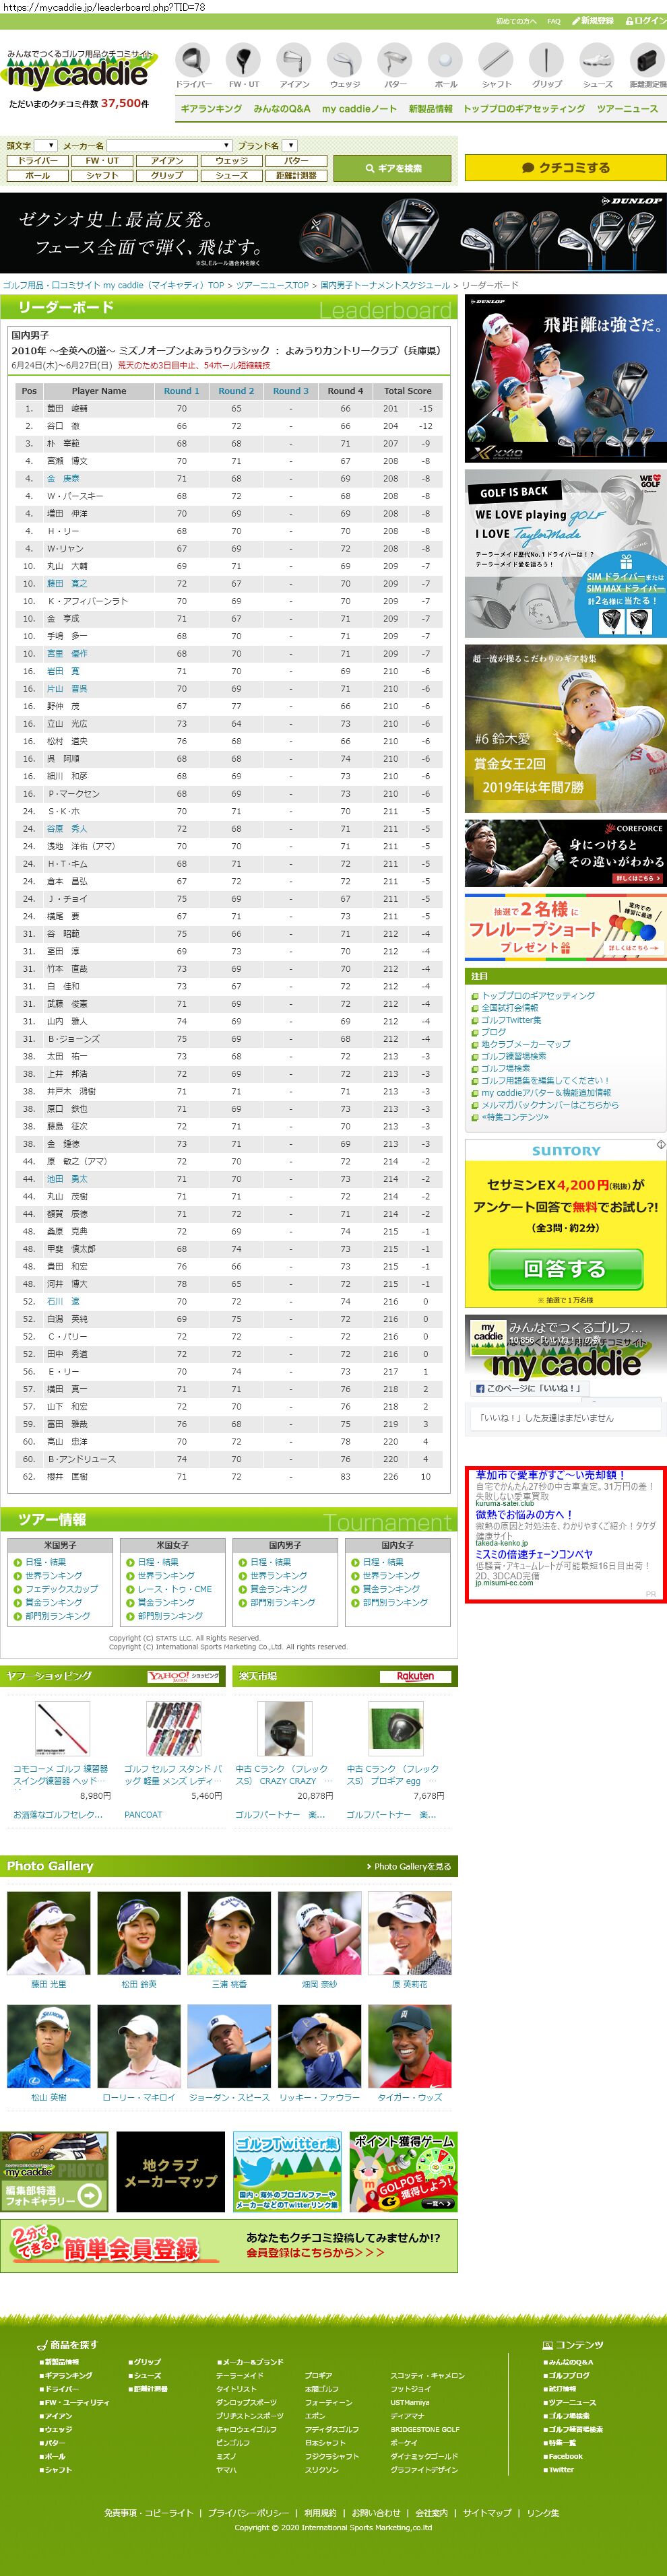Toggle the ドライバー filter button in search panel
This screenshot has height=2576, width=667.
pos(37,161)
